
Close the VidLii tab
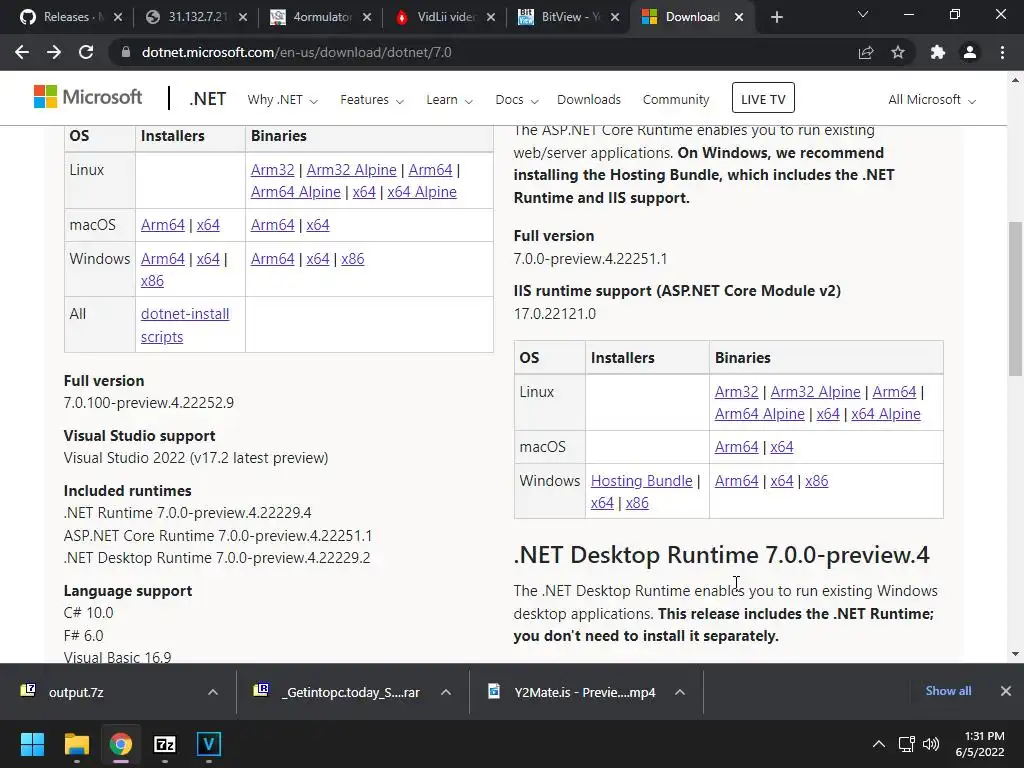(x=491, y=17)
